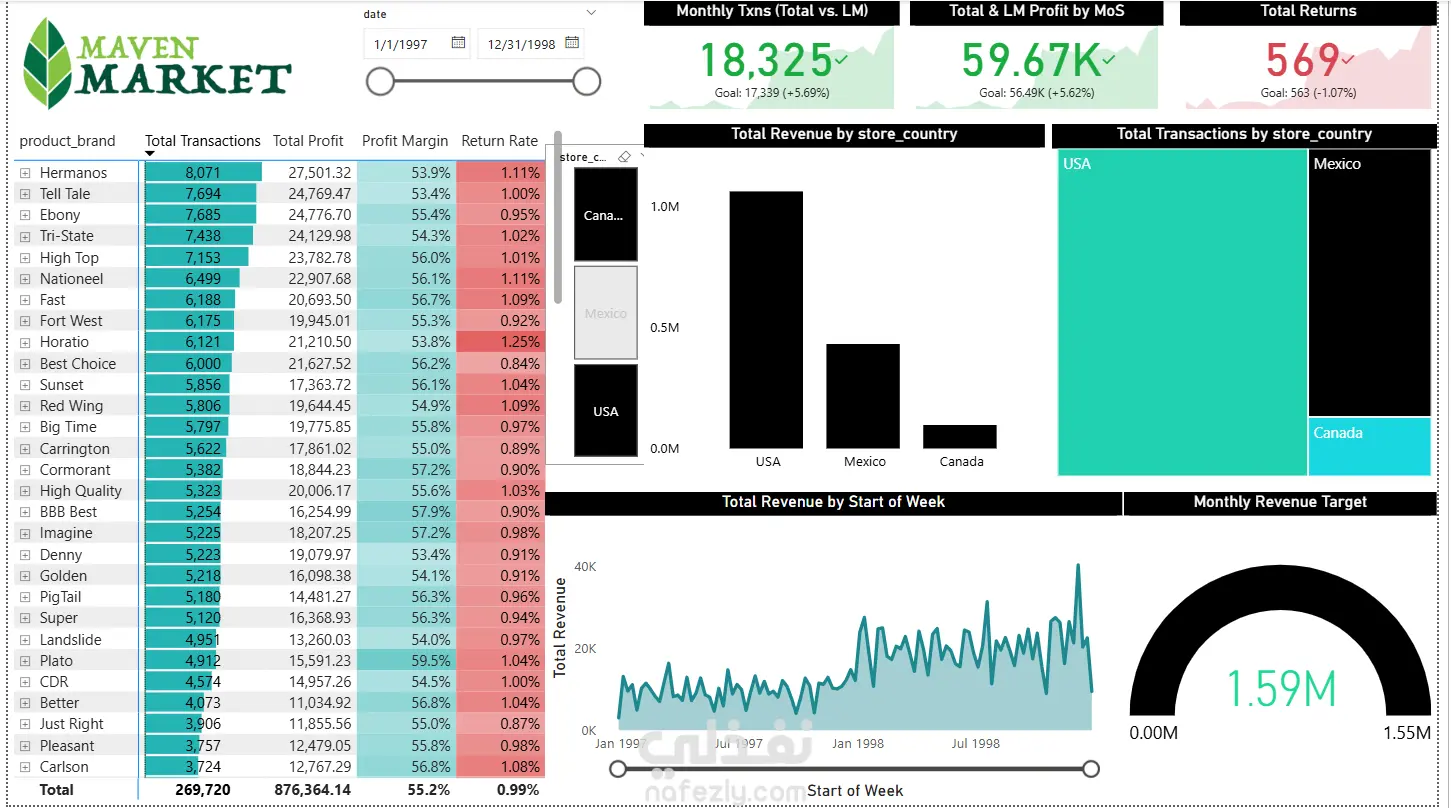Clear store_country slicer selections with eraser
The height and width of the screenshot is (808, 1451).
(625, 156)
